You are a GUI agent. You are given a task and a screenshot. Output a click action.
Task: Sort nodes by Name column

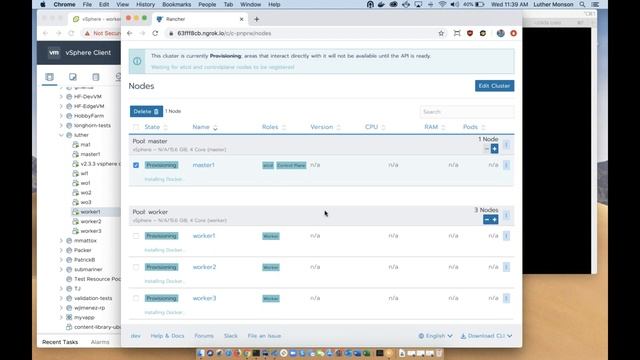point(204,127)
